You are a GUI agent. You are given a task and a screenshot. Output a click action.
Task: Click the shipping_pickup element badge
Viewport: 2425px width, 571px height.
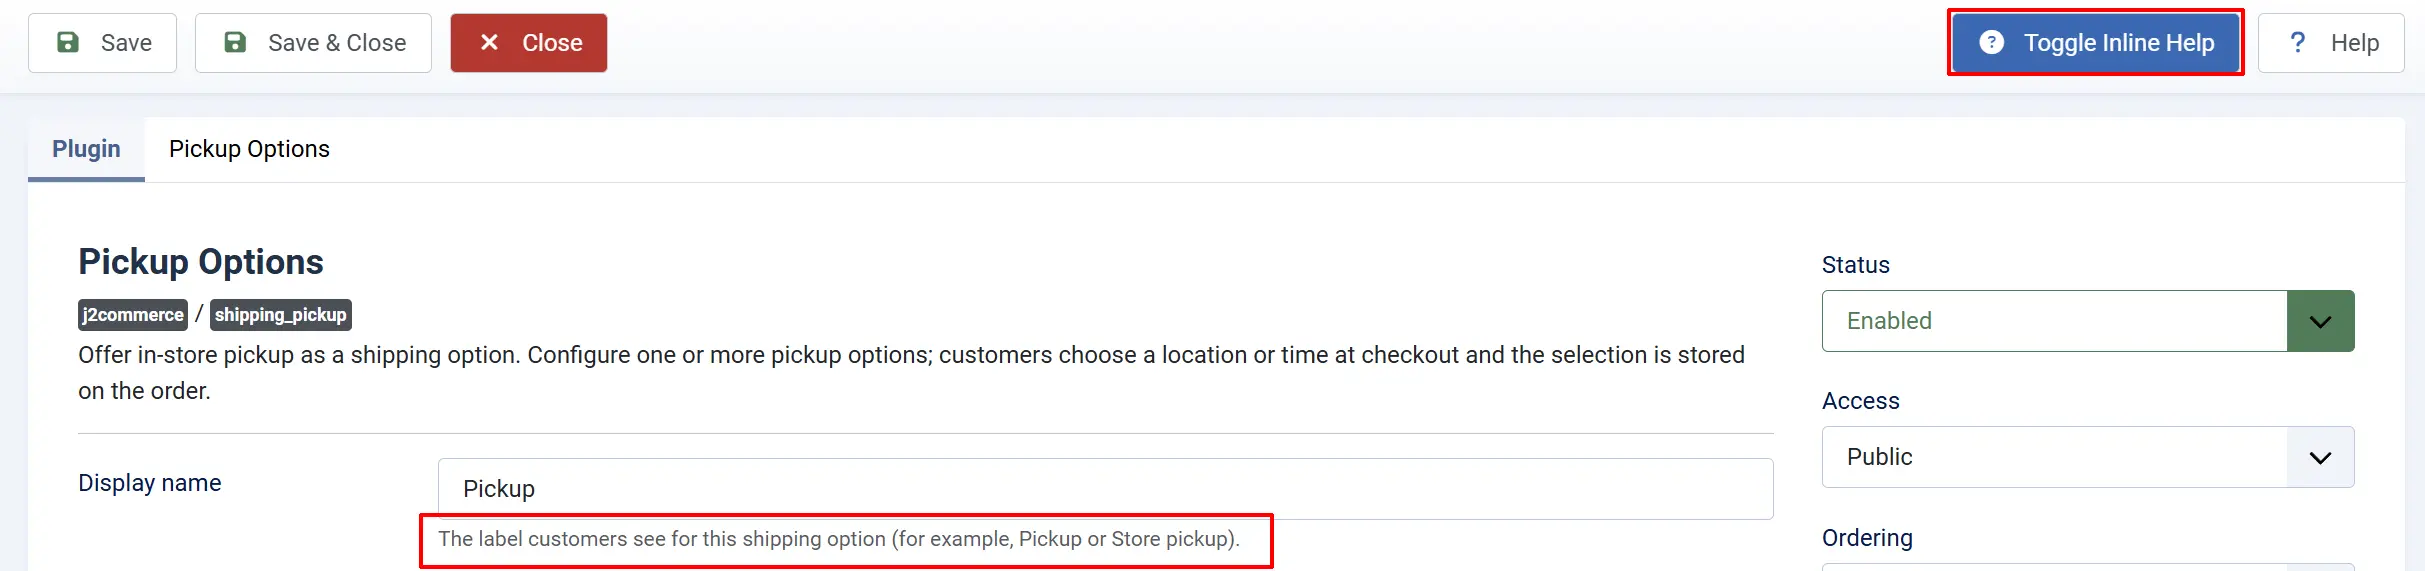[x=281, y=315]
